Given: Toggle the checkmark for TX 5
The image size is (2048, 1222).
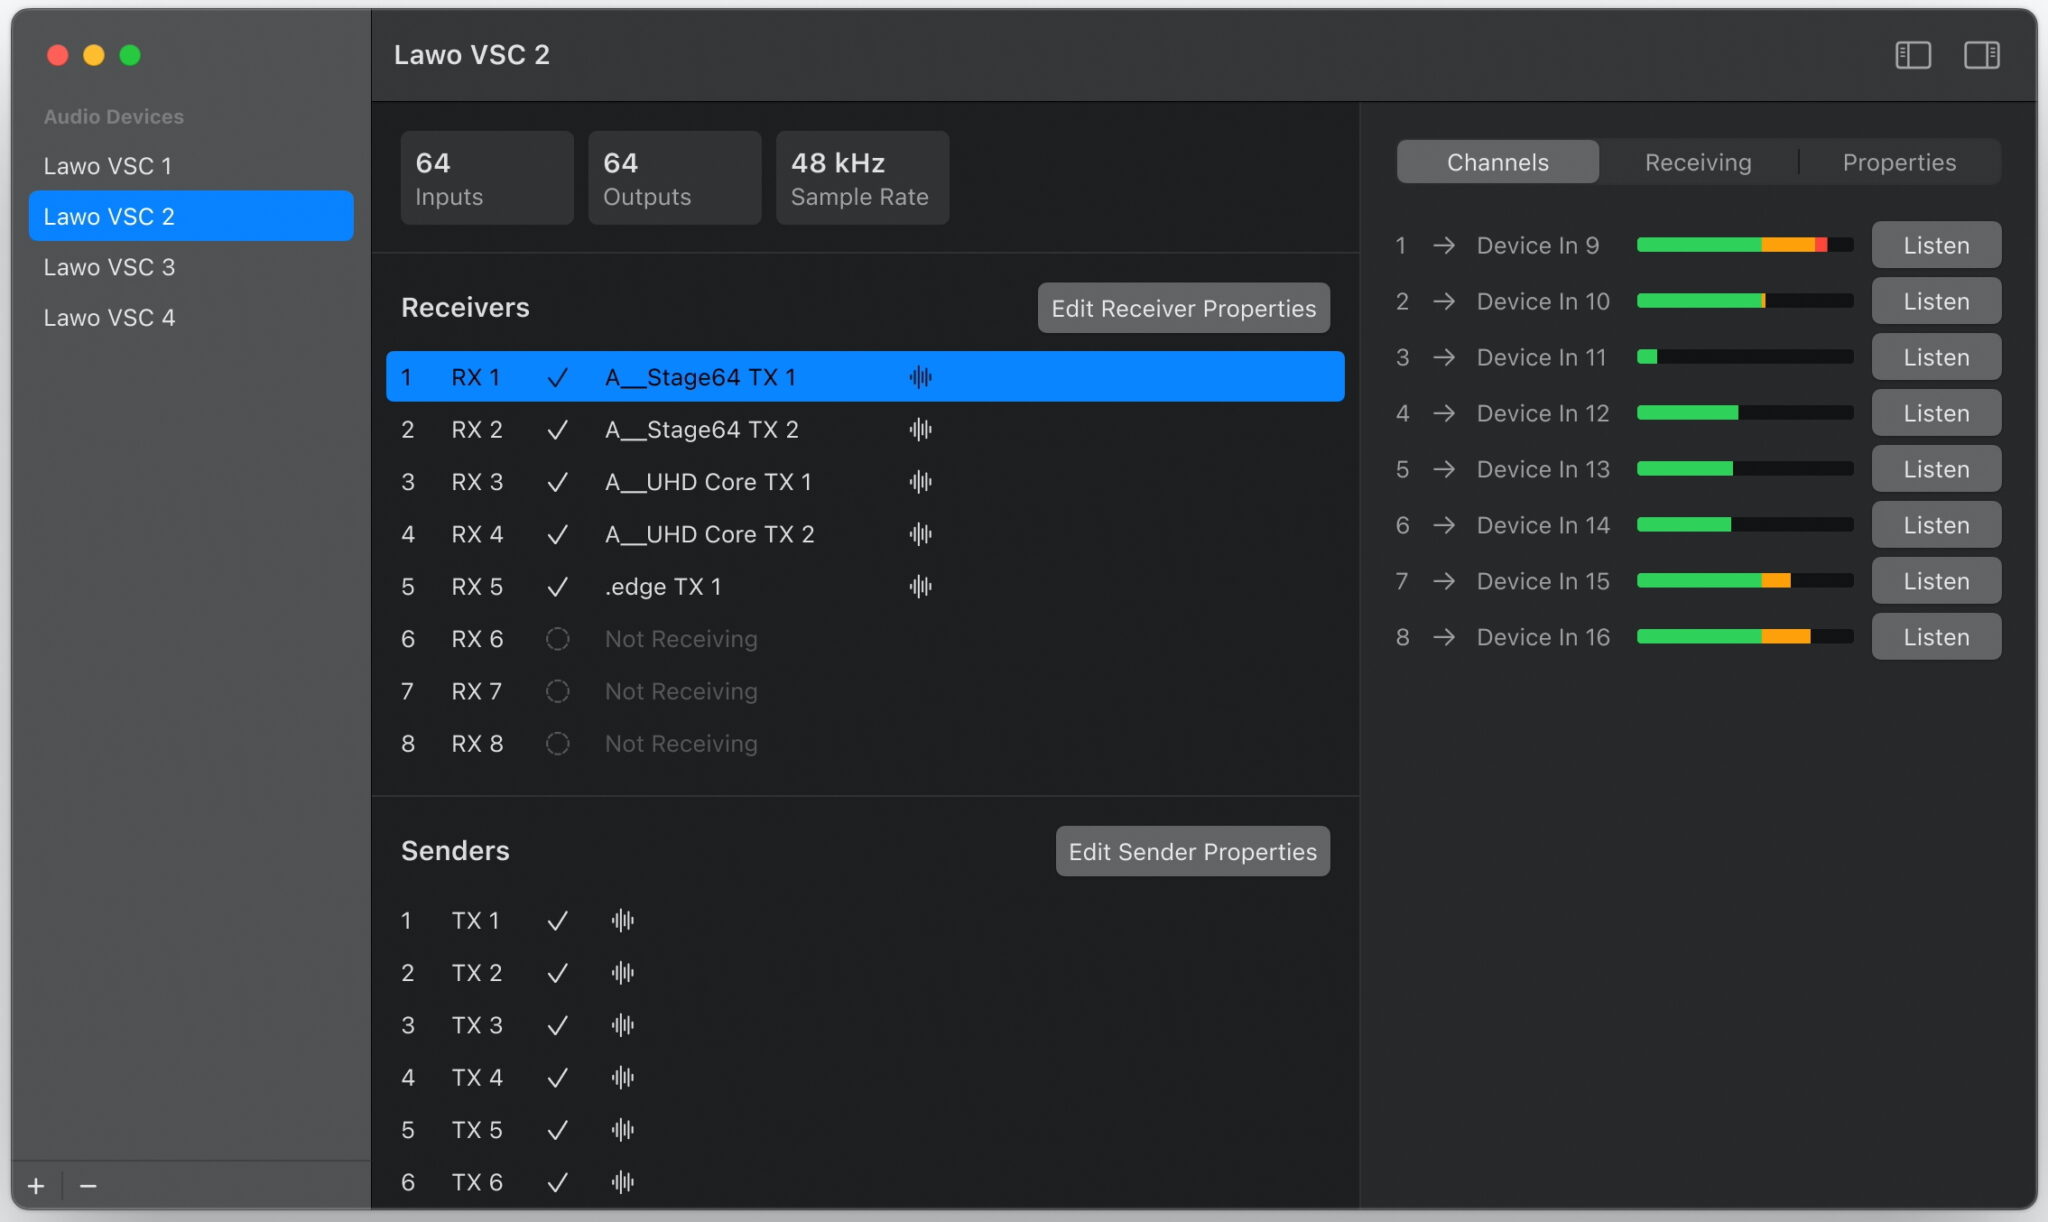Looking at the screenshot, I should (x=558, y=1130).
